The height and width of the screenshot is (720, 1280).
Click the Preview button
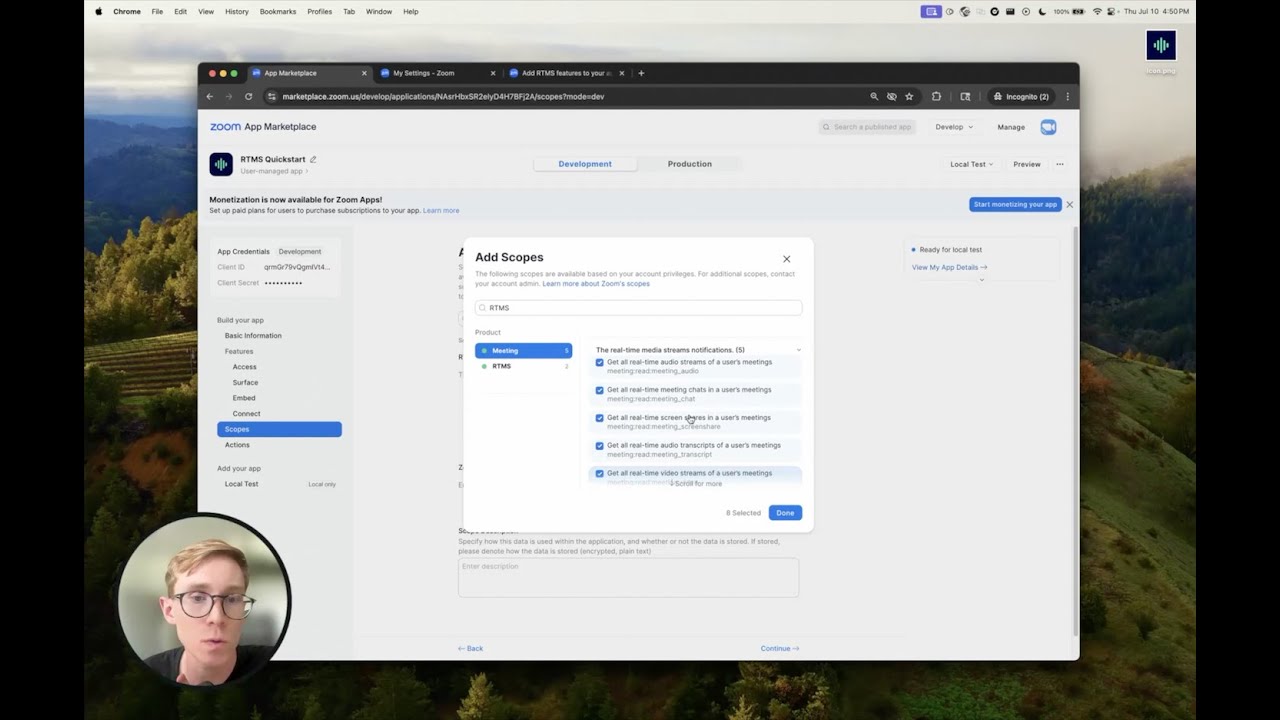coord(1027,164)
